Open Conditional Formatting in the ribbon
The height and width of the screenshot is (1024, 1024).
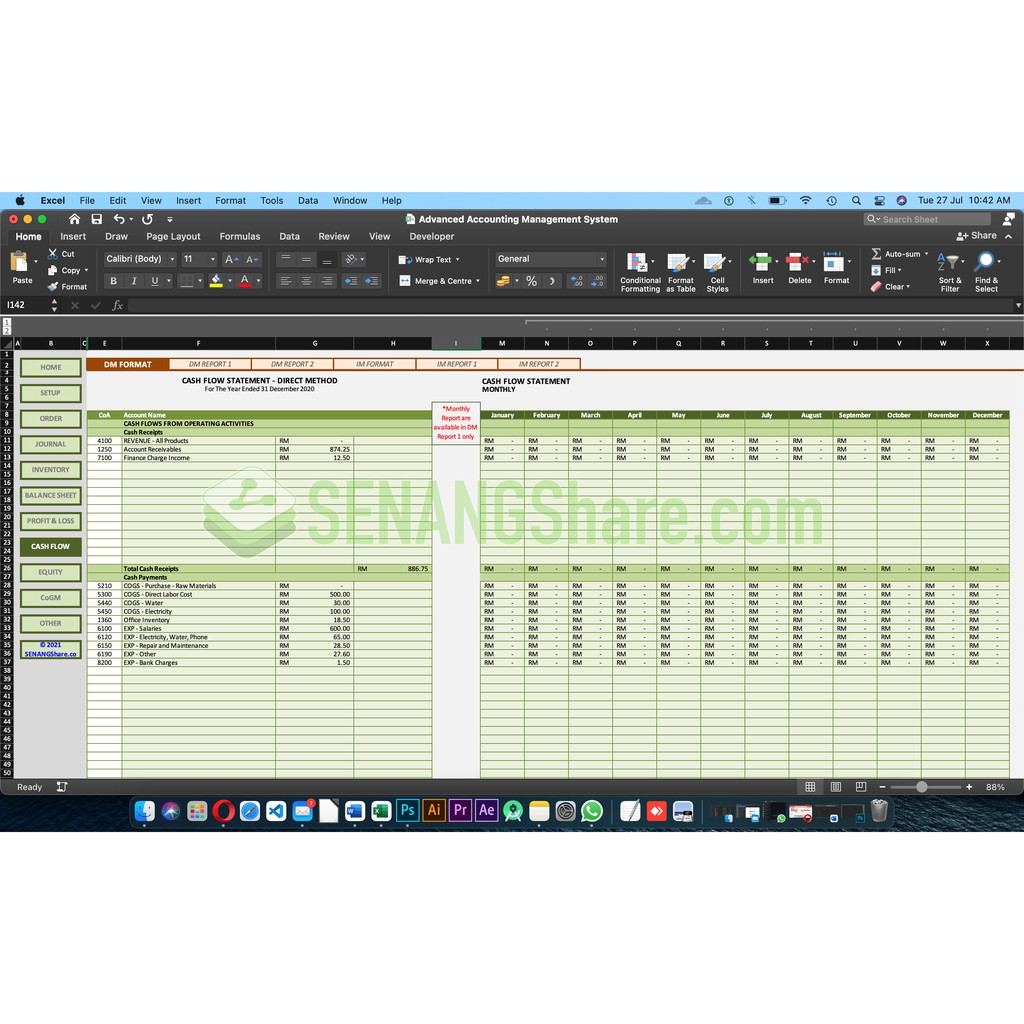point(639,264)
